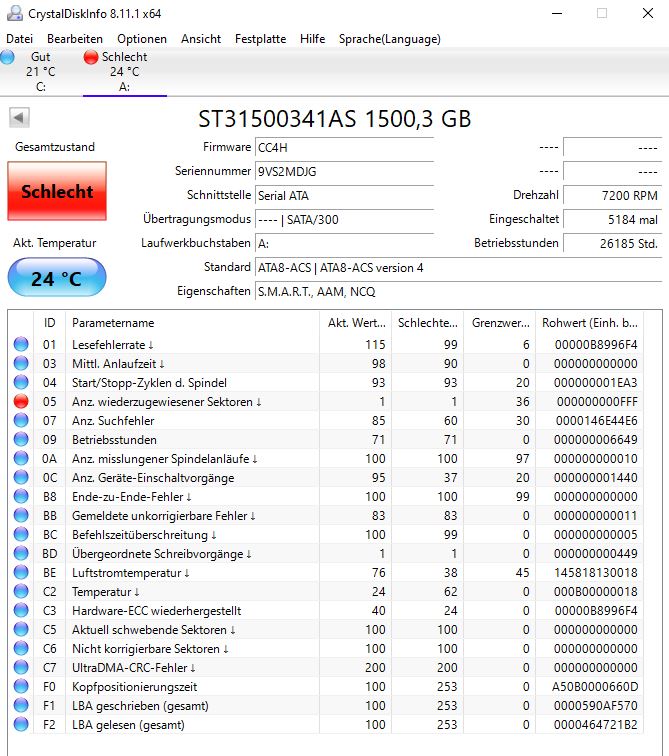Click the status icon for Nicht korrigierbare Sektoren
Viewport: 669px width, 756px height.
pos(21,648)
